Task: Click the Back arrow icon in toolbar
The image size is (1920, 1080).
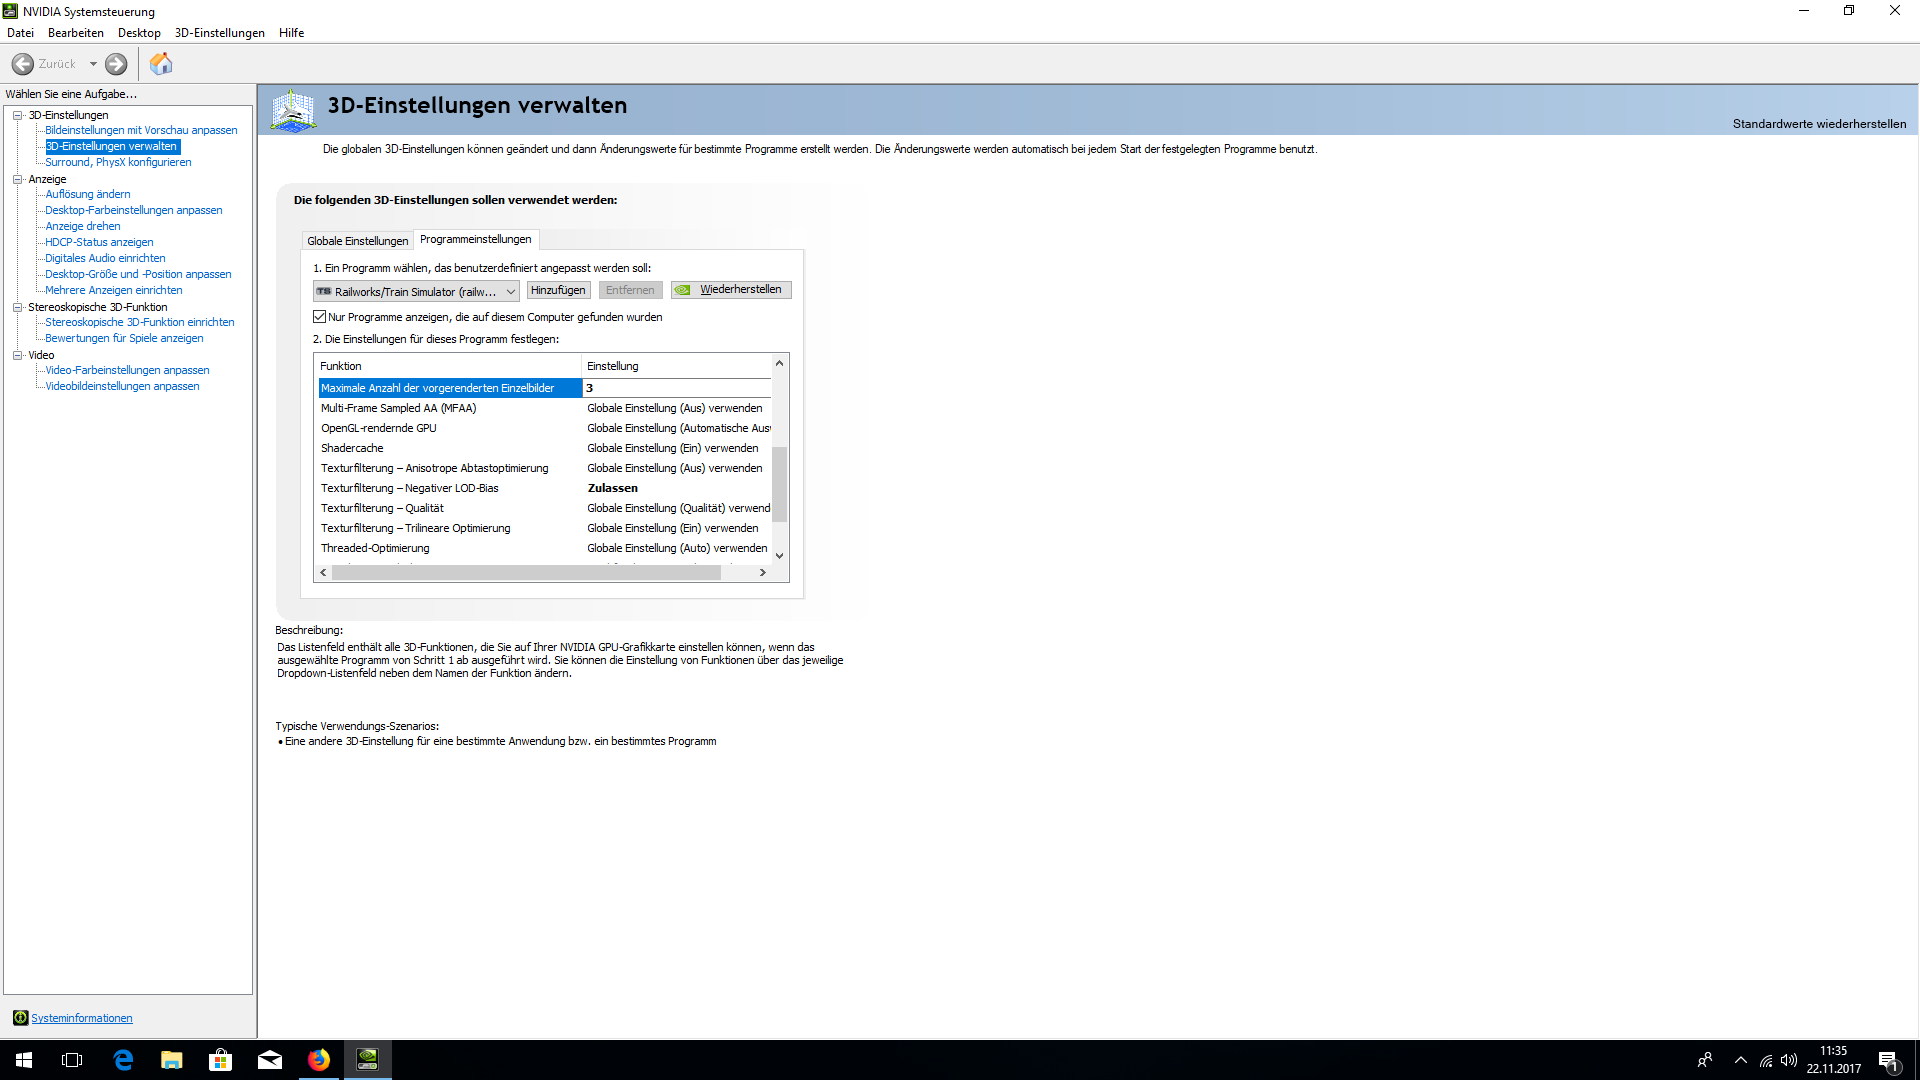Action: [x=23, y=64]
